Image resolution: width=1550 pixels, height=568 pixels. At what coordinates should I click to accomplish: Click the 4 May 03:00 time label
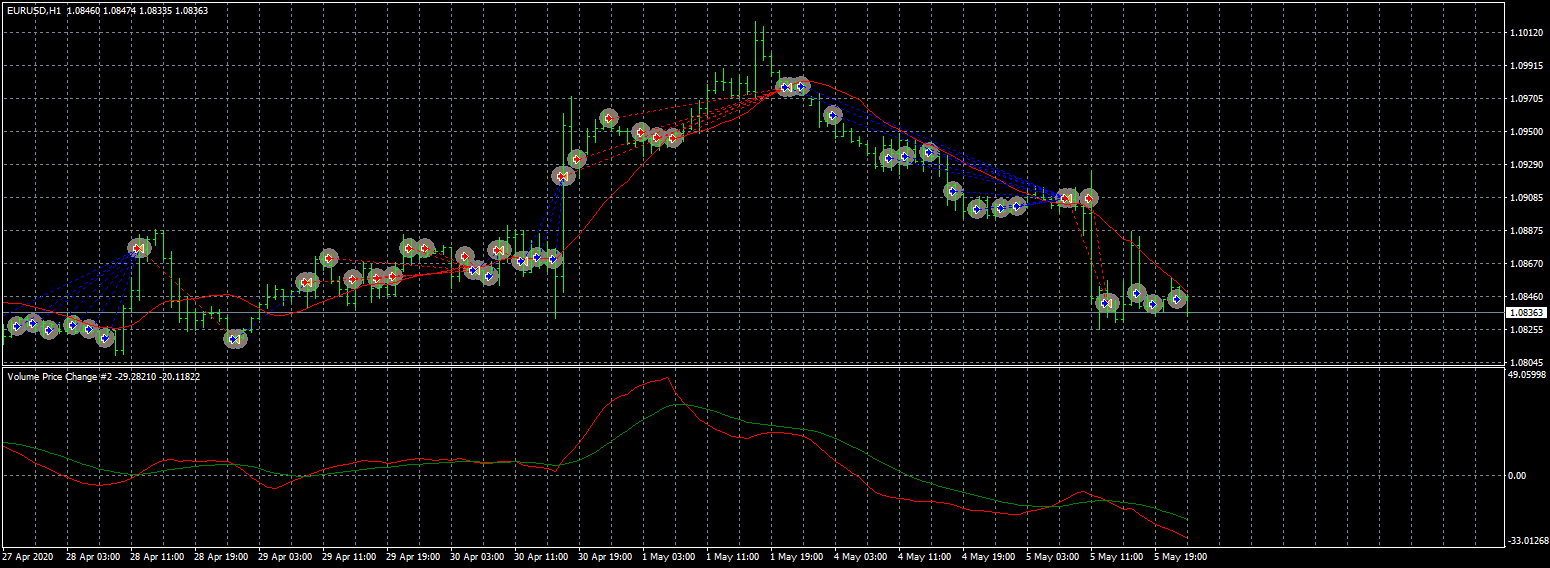click(861, 555)
